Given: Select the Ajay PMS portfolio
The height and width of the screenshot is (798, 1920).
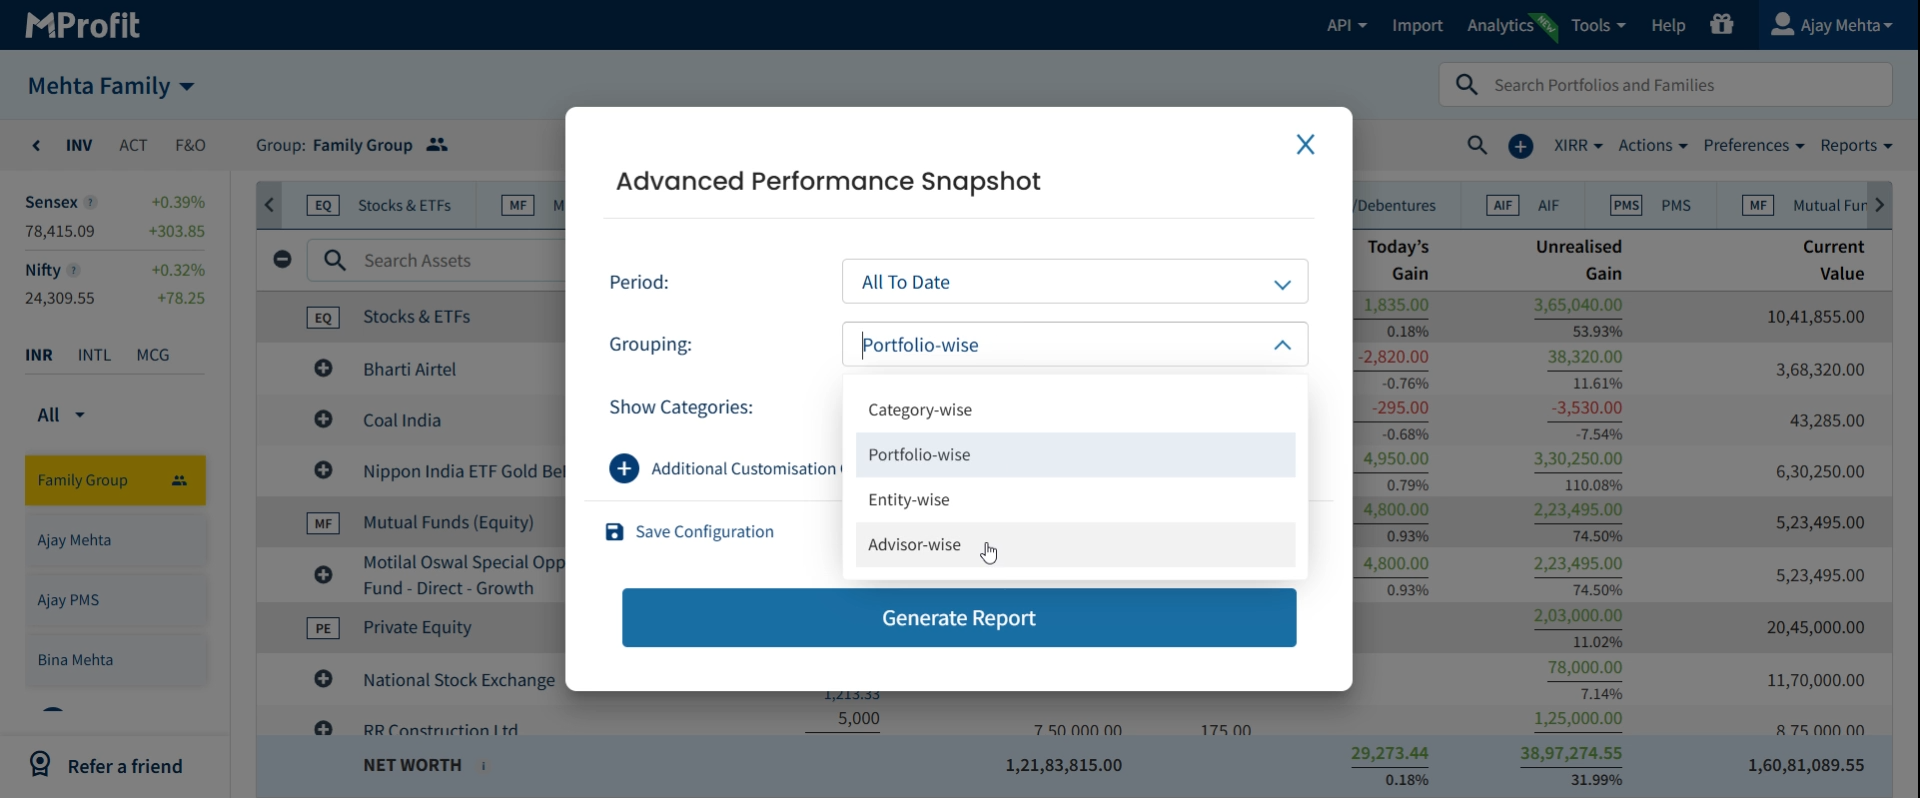Looking at the screenshot, I should click(115, 600).
